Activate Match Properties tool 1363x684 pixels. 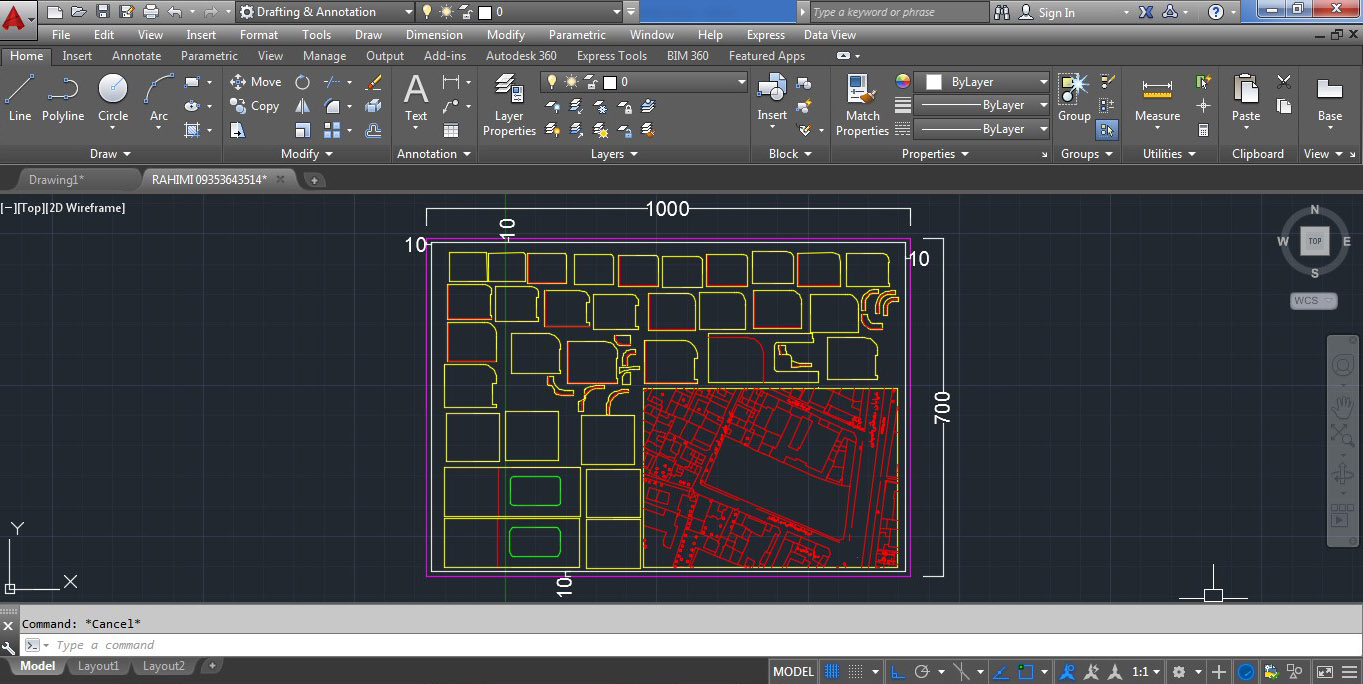click(862, 105)
